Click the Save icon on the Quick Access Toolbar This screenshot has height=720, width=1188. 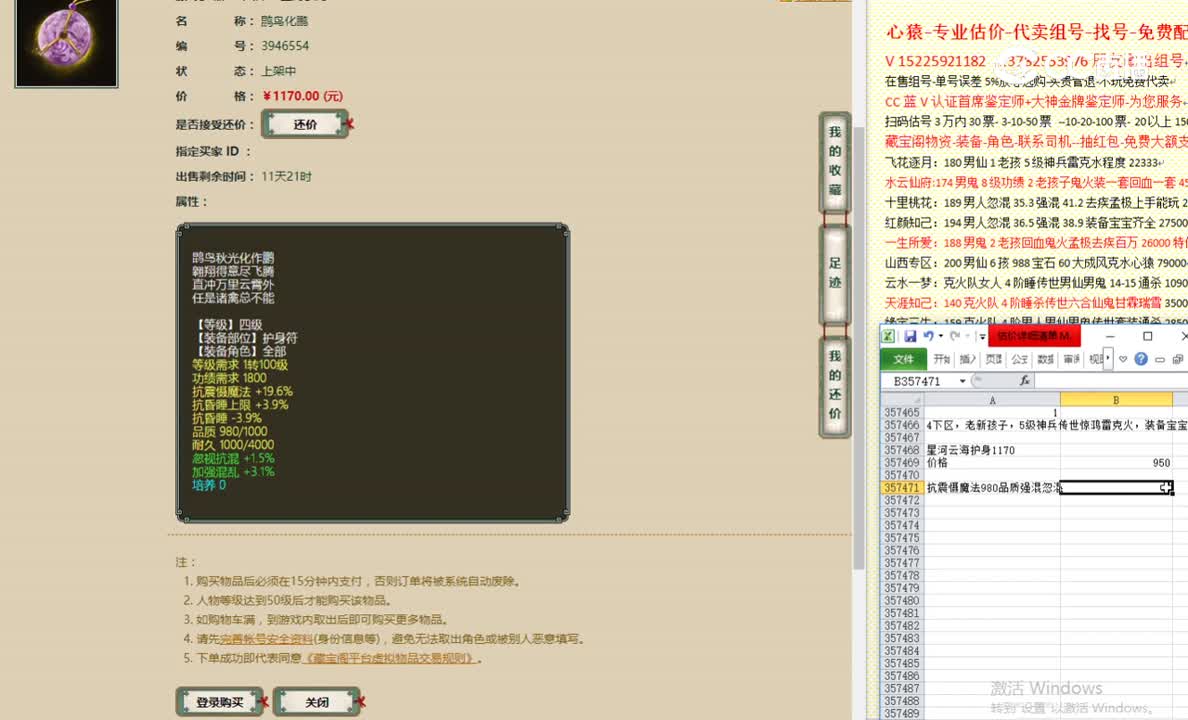(x=911, y=336)
